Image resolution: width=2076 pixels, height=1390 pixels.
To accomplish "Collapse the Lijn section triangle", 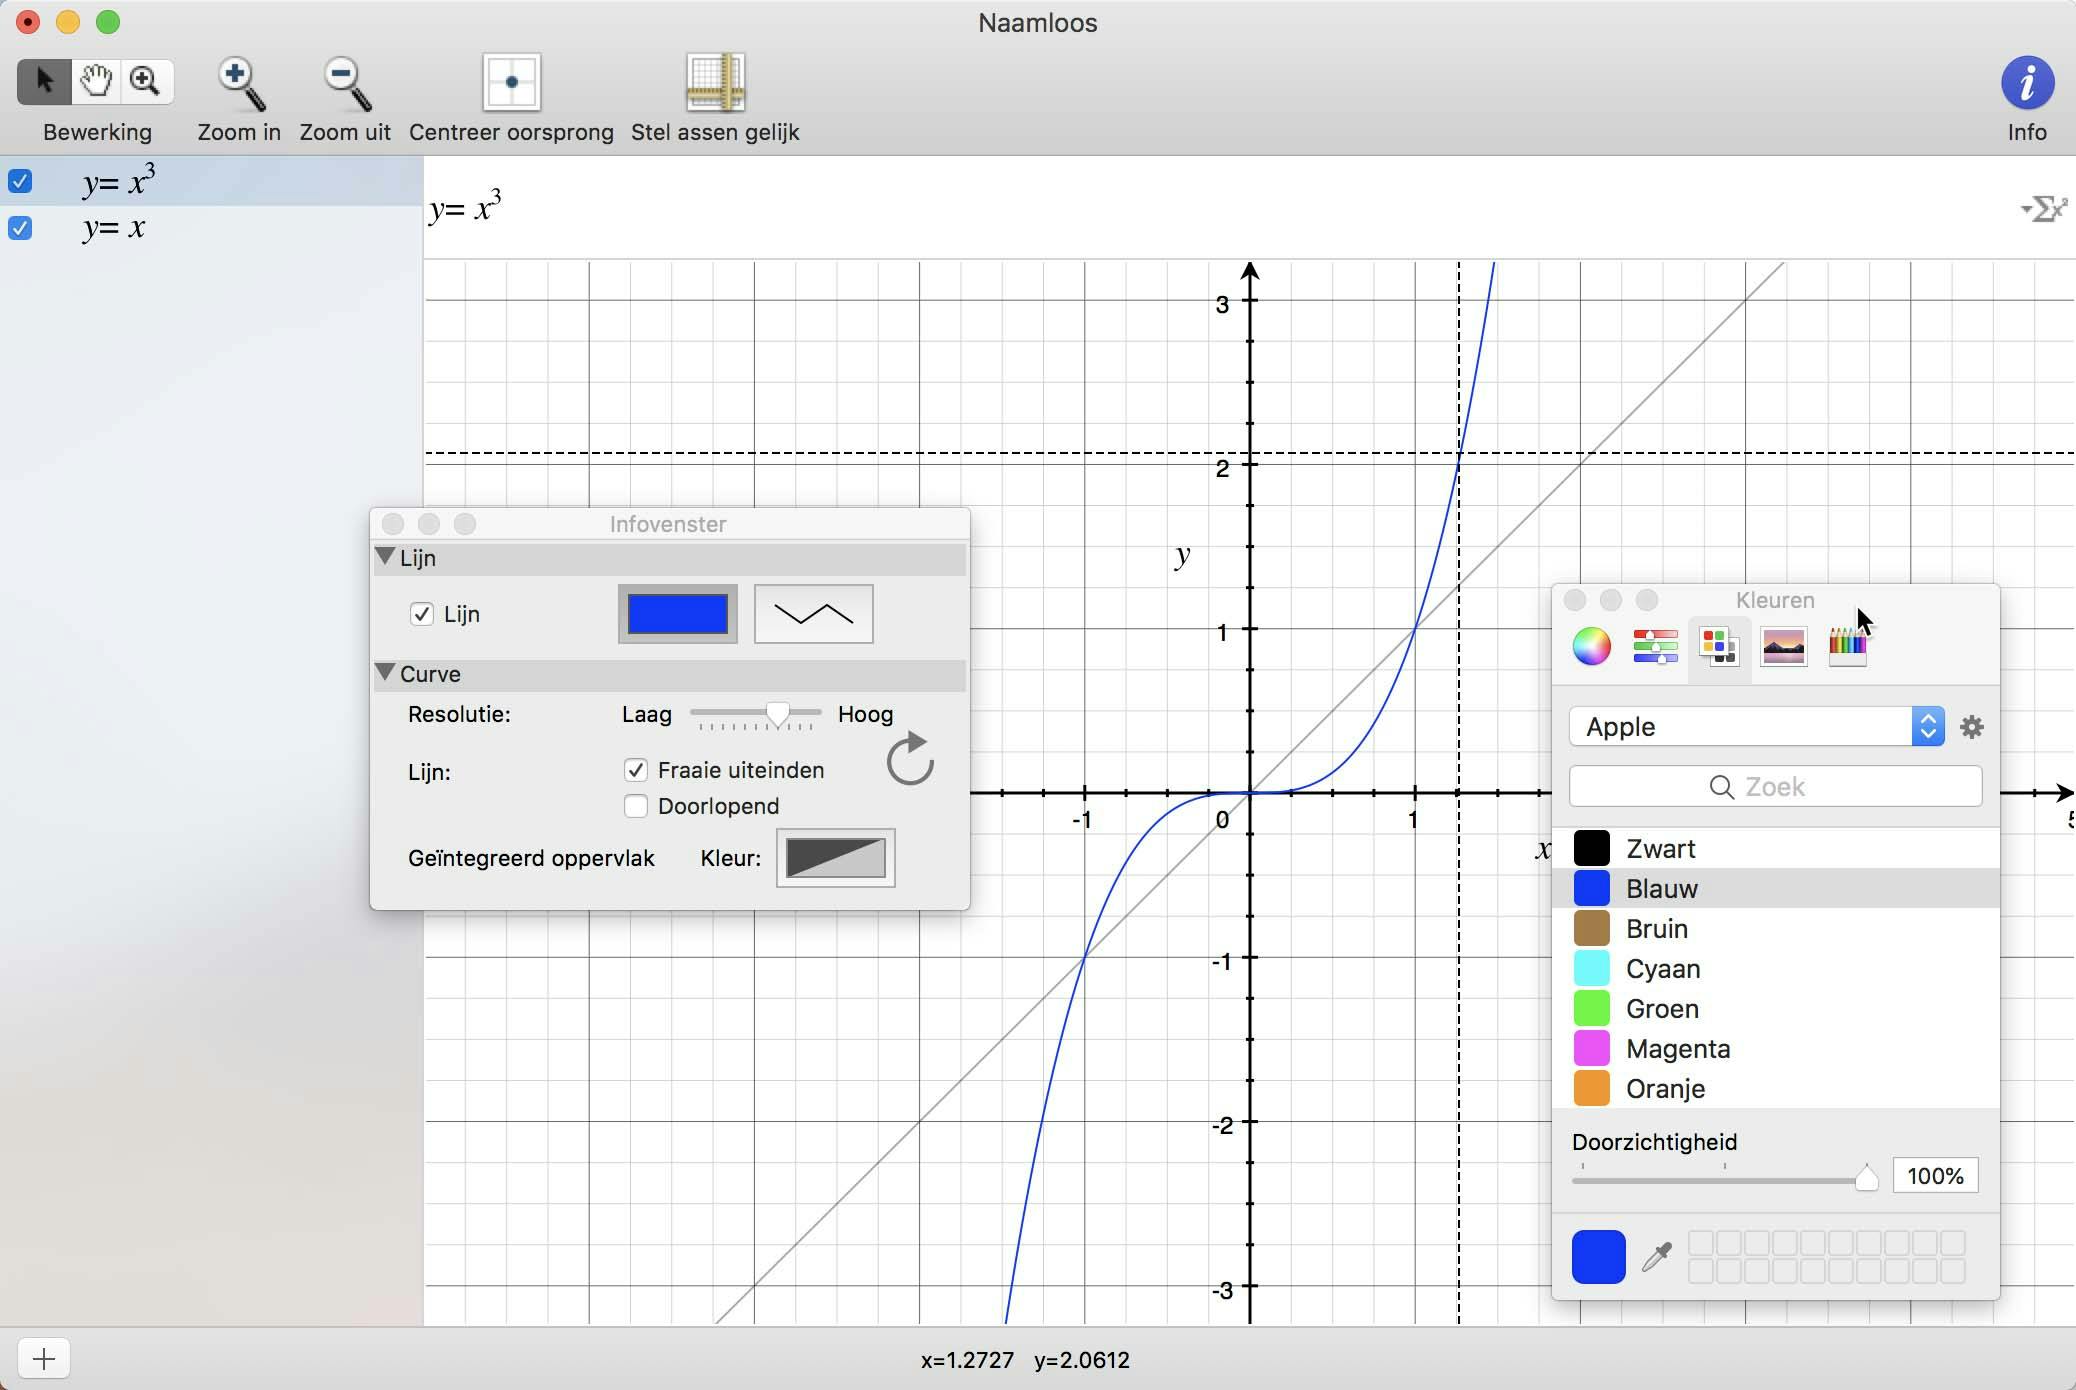I will pos(385,557).
